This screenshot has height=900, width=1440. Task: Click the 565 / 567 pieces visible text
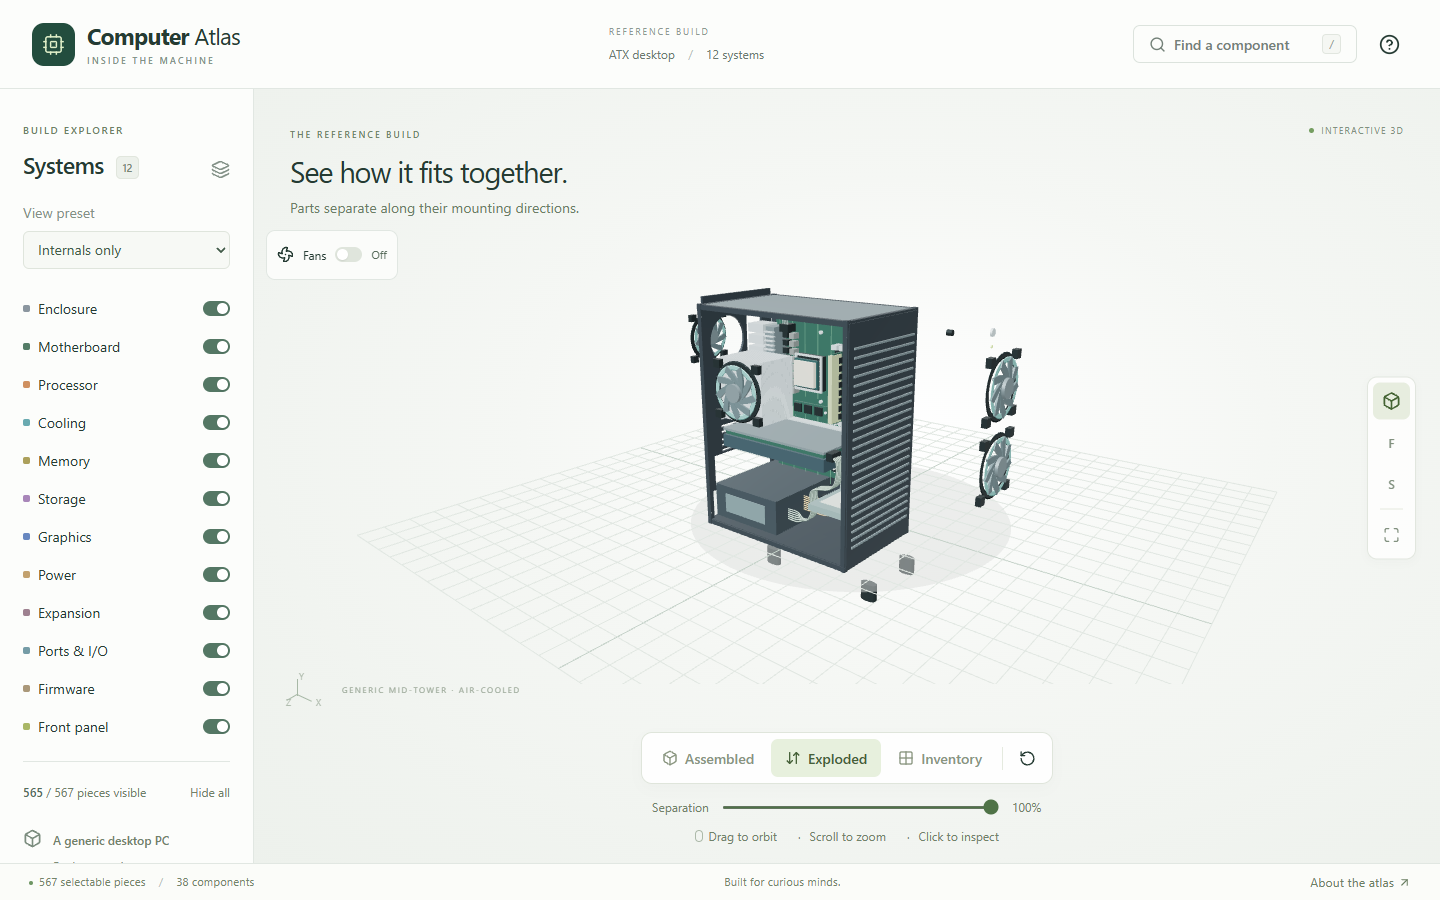coord(85,793)
